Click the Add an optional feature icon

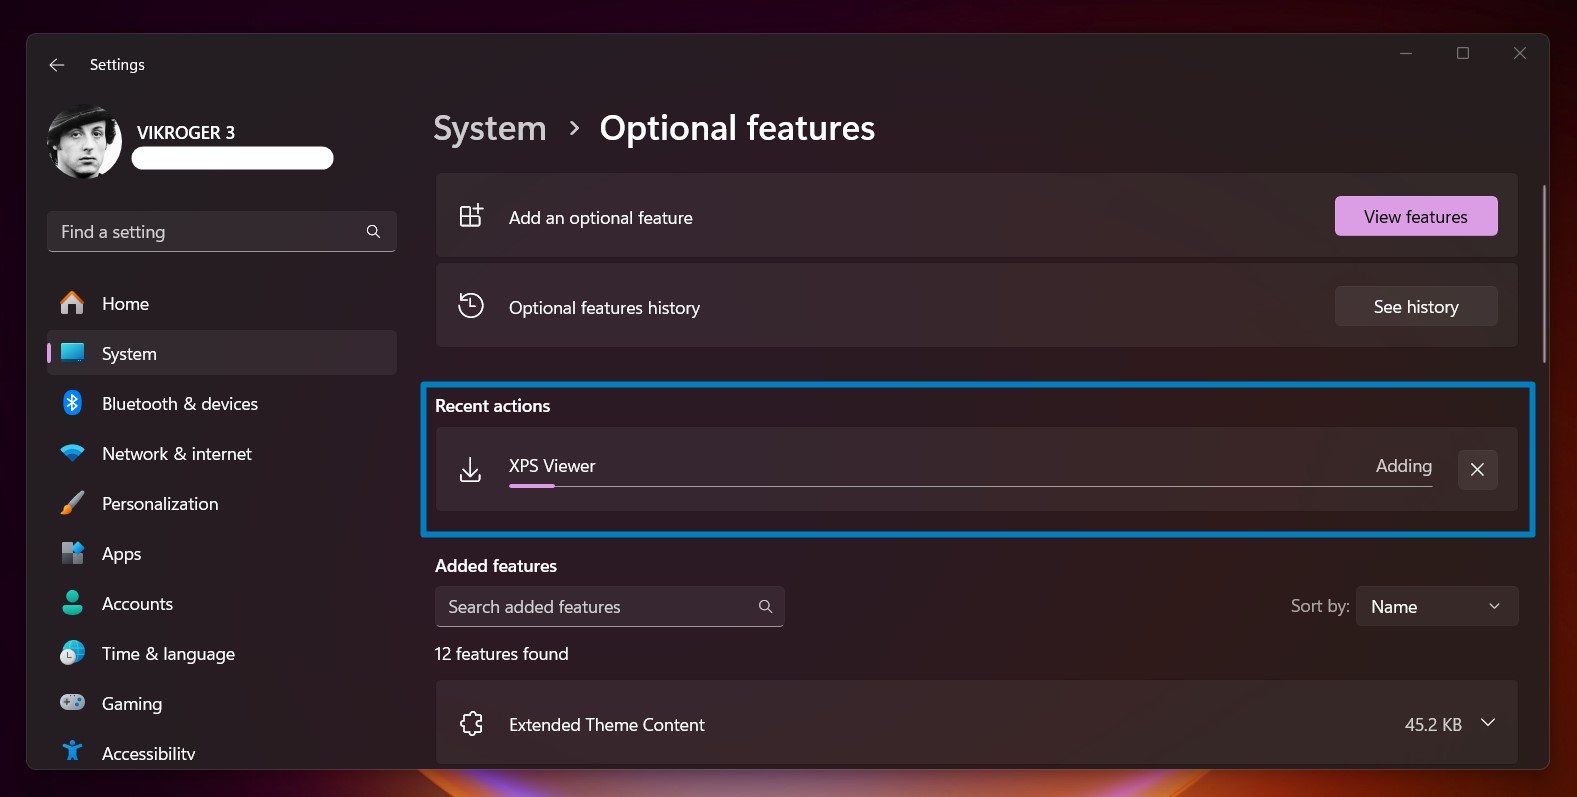point(471,216)
